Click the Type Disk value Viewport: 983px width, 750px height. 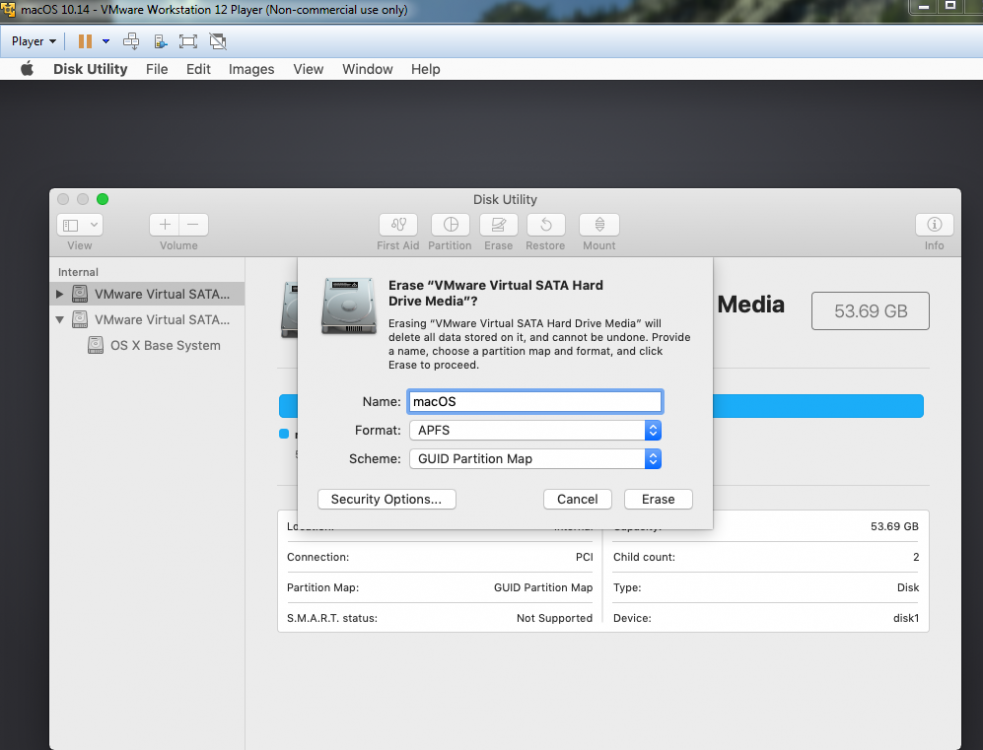point(908,588)
